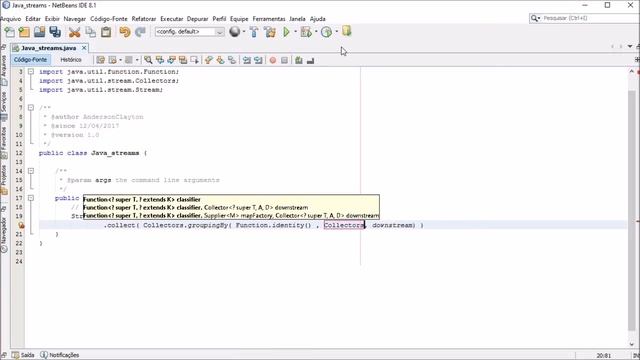The height and width of the screenshot is (360, 640).
Task: Click the Shift Line Left icon
Action: [x=247, y=60]
